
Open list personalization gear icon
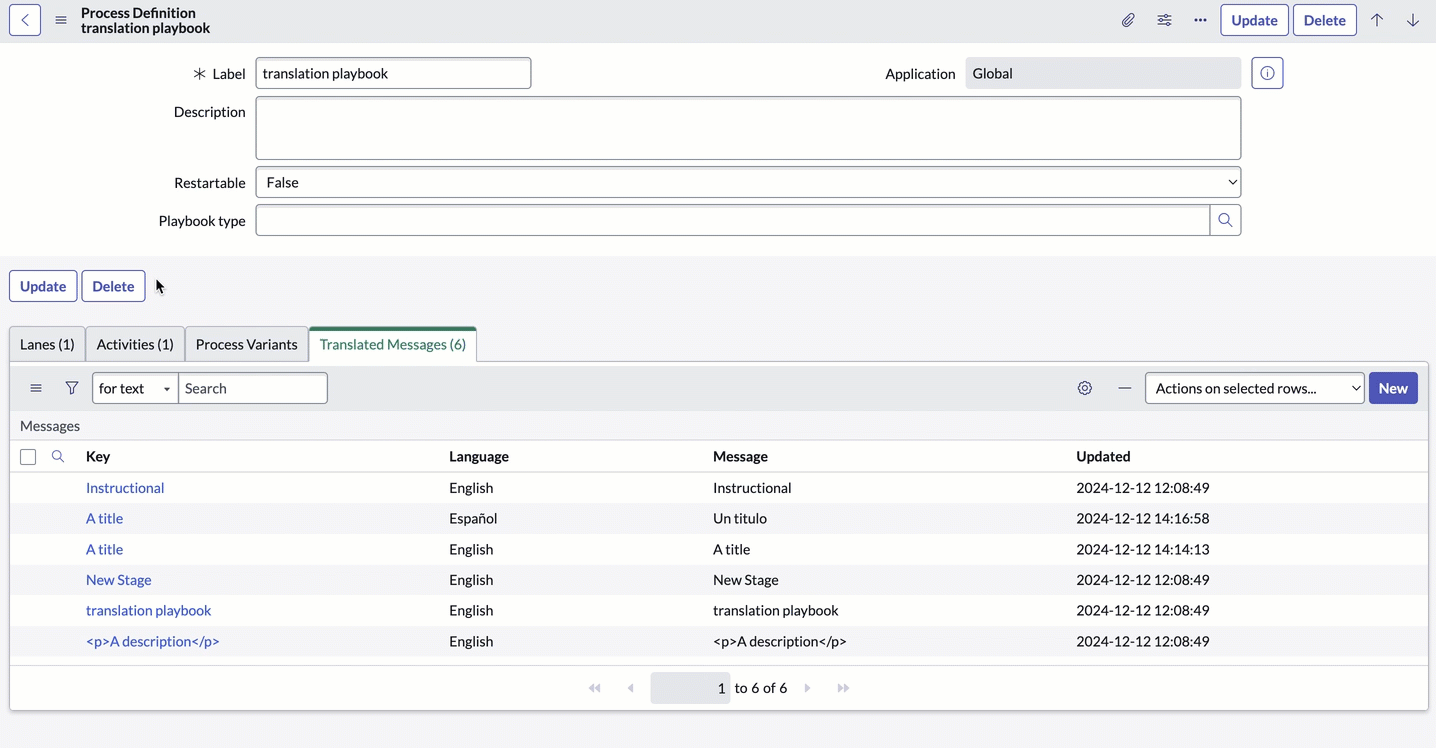1085,388
